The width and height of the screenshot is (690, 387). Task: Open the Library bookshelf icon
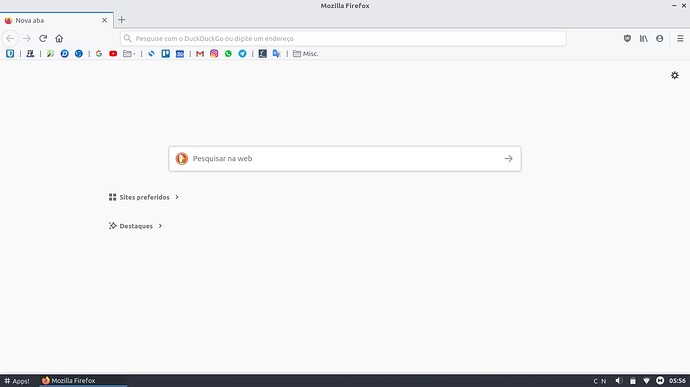643,39
